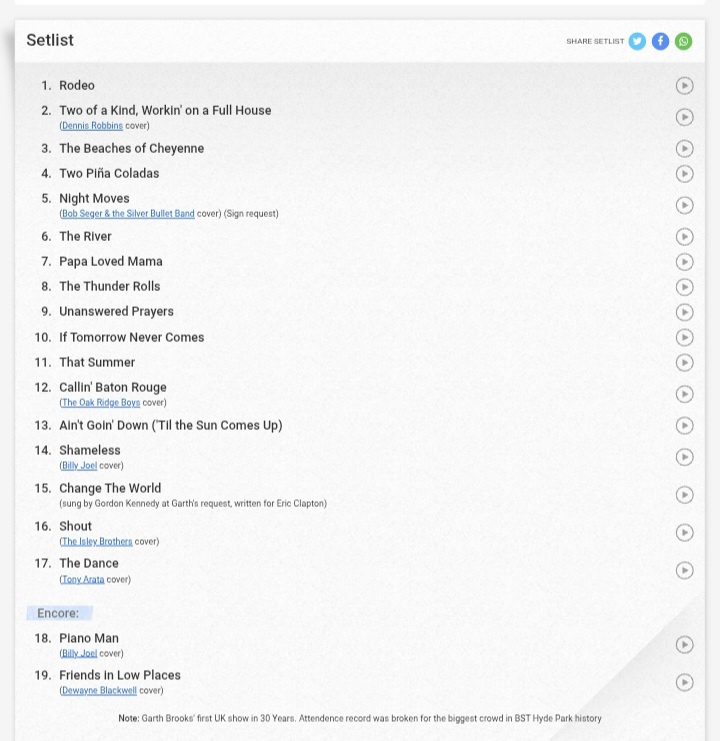Screen dimensions: 720x741
Task: Play the song Rodeo
Action: coord(684,86)
